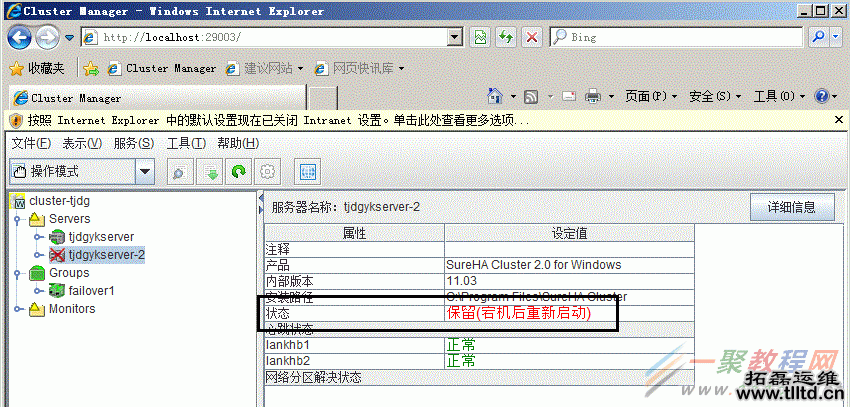This screenshot has width=850, height=407.
Task: Click the alert log search toolbar icon
Action: 179,172
